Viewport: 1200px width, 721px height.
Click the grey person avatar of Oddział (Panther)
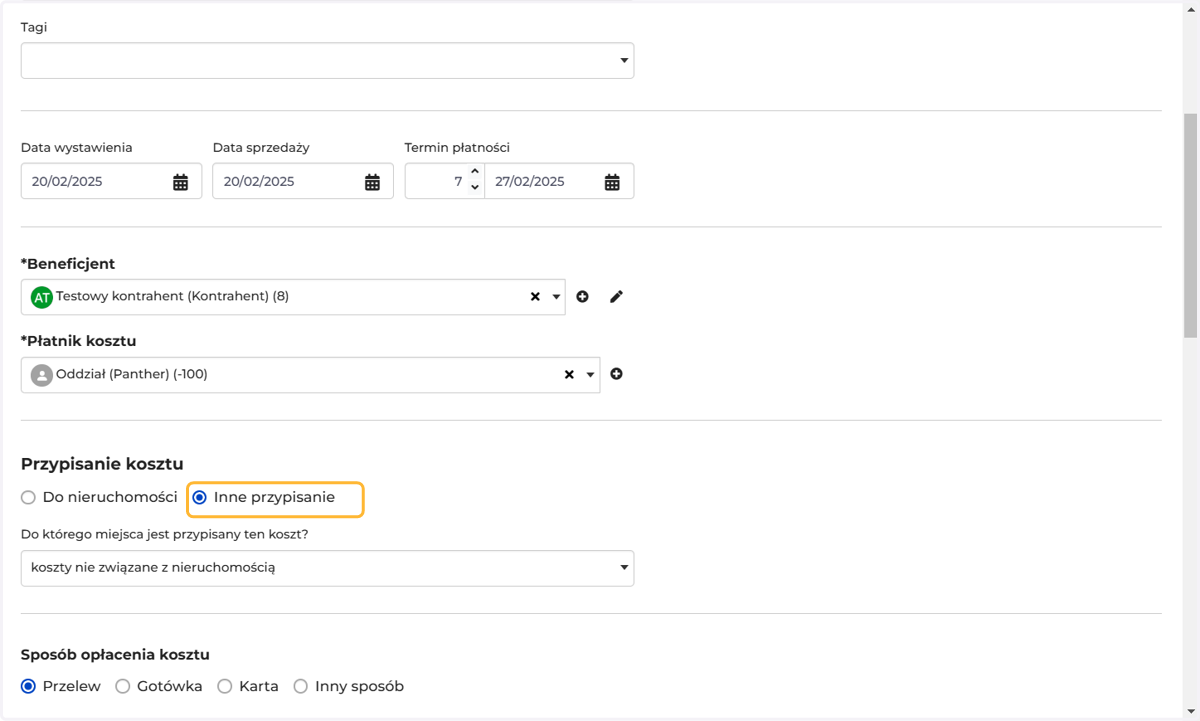coord(42,375)
